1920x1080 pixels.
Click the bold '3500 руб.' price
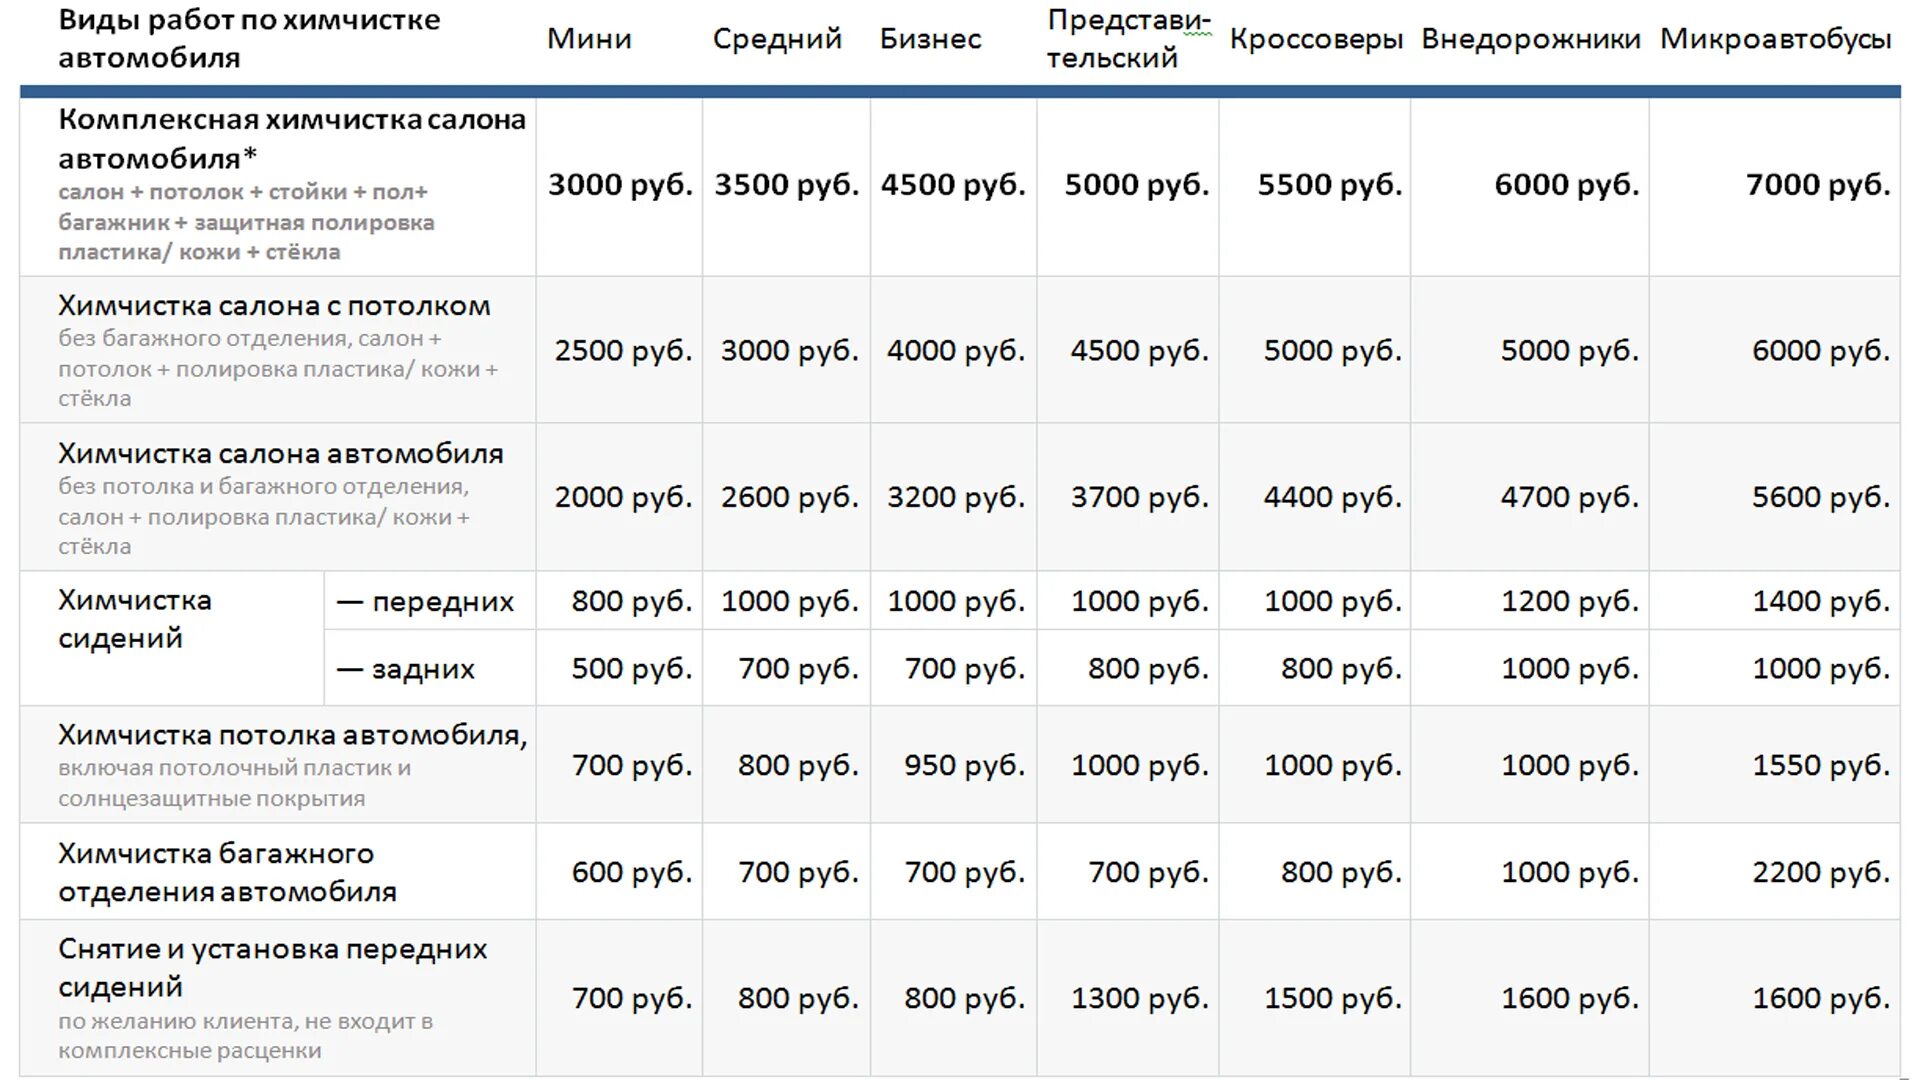[787, 184]
